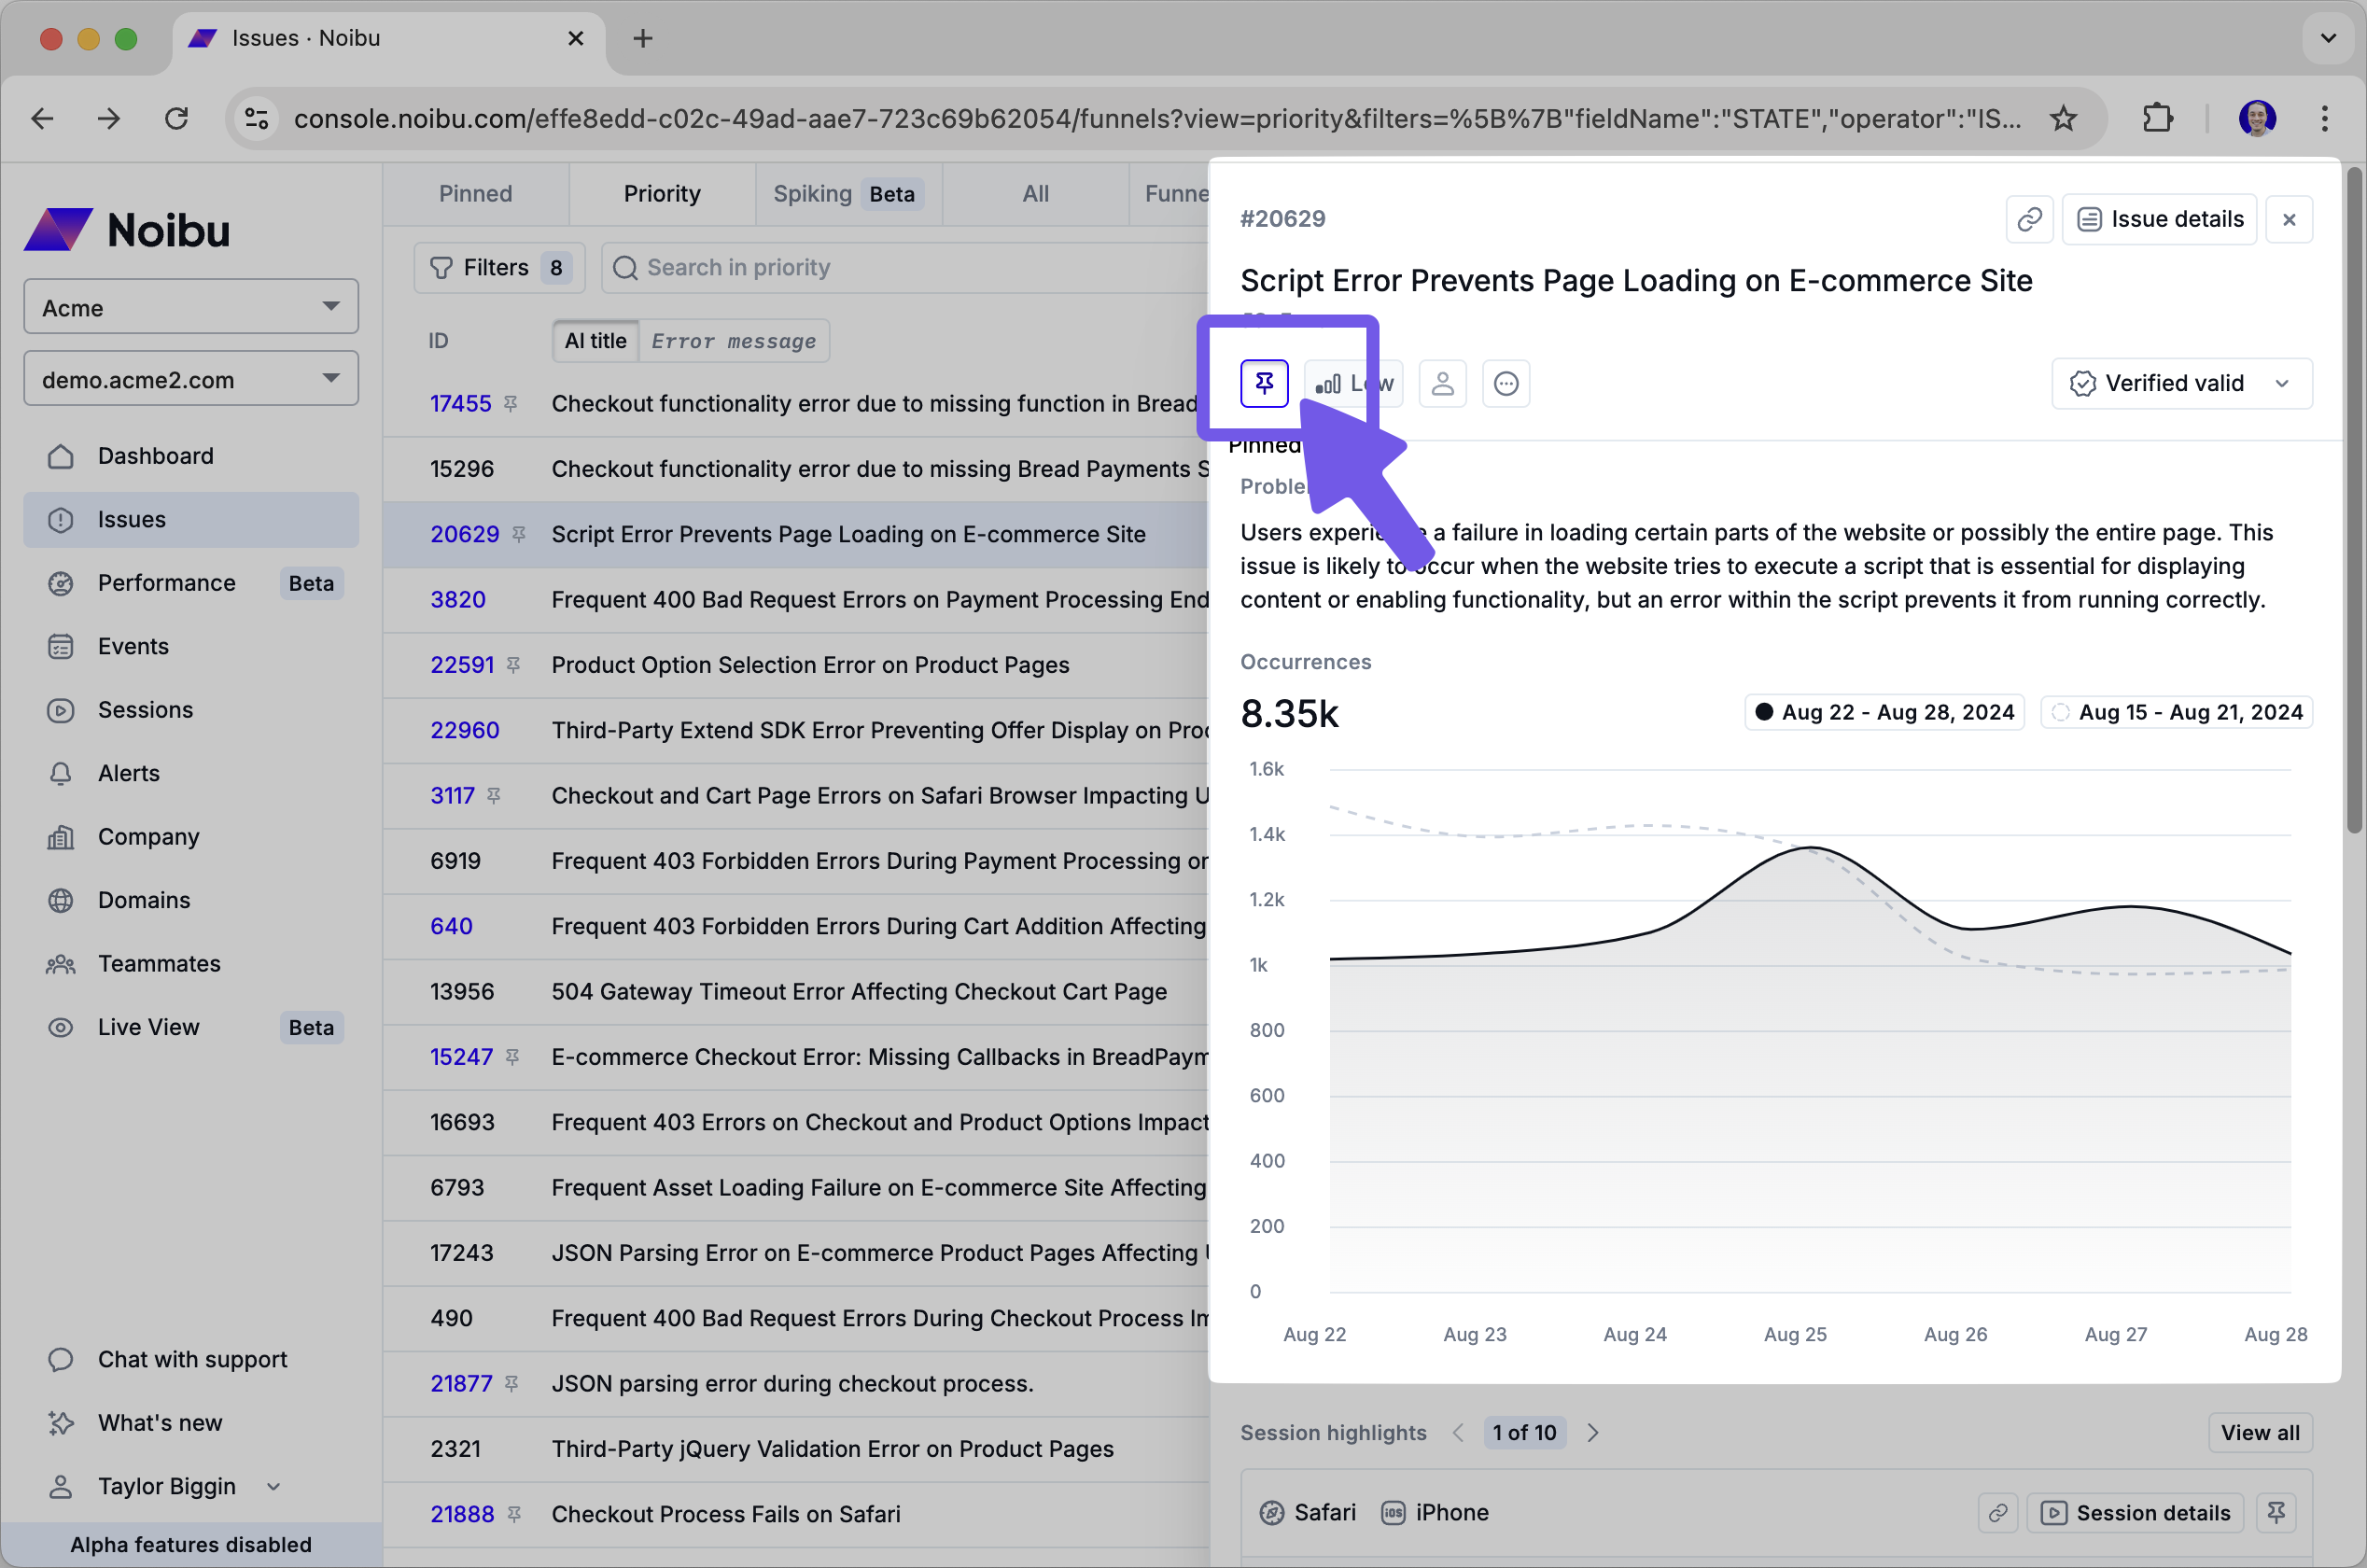
Task: Open the Issue details button
Action: pos(2159,219)
